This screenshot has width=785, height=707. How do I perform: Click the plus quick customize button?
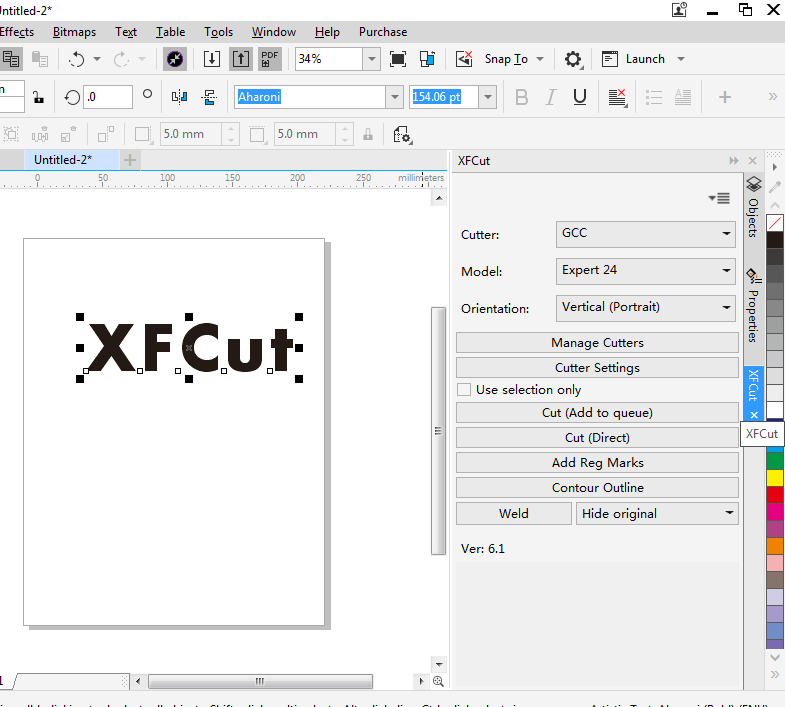coord(724,97)
